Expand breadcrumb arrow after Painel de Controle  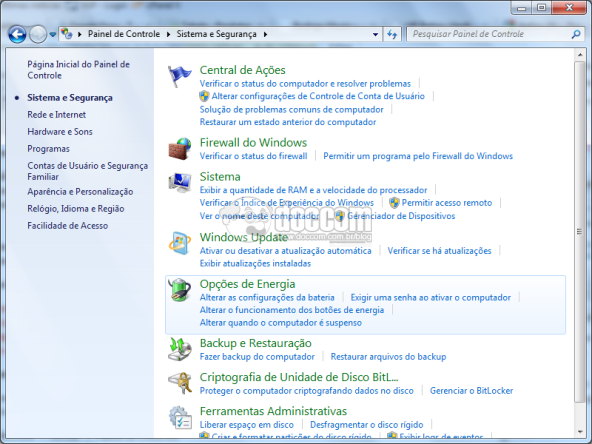coord(168,34)
